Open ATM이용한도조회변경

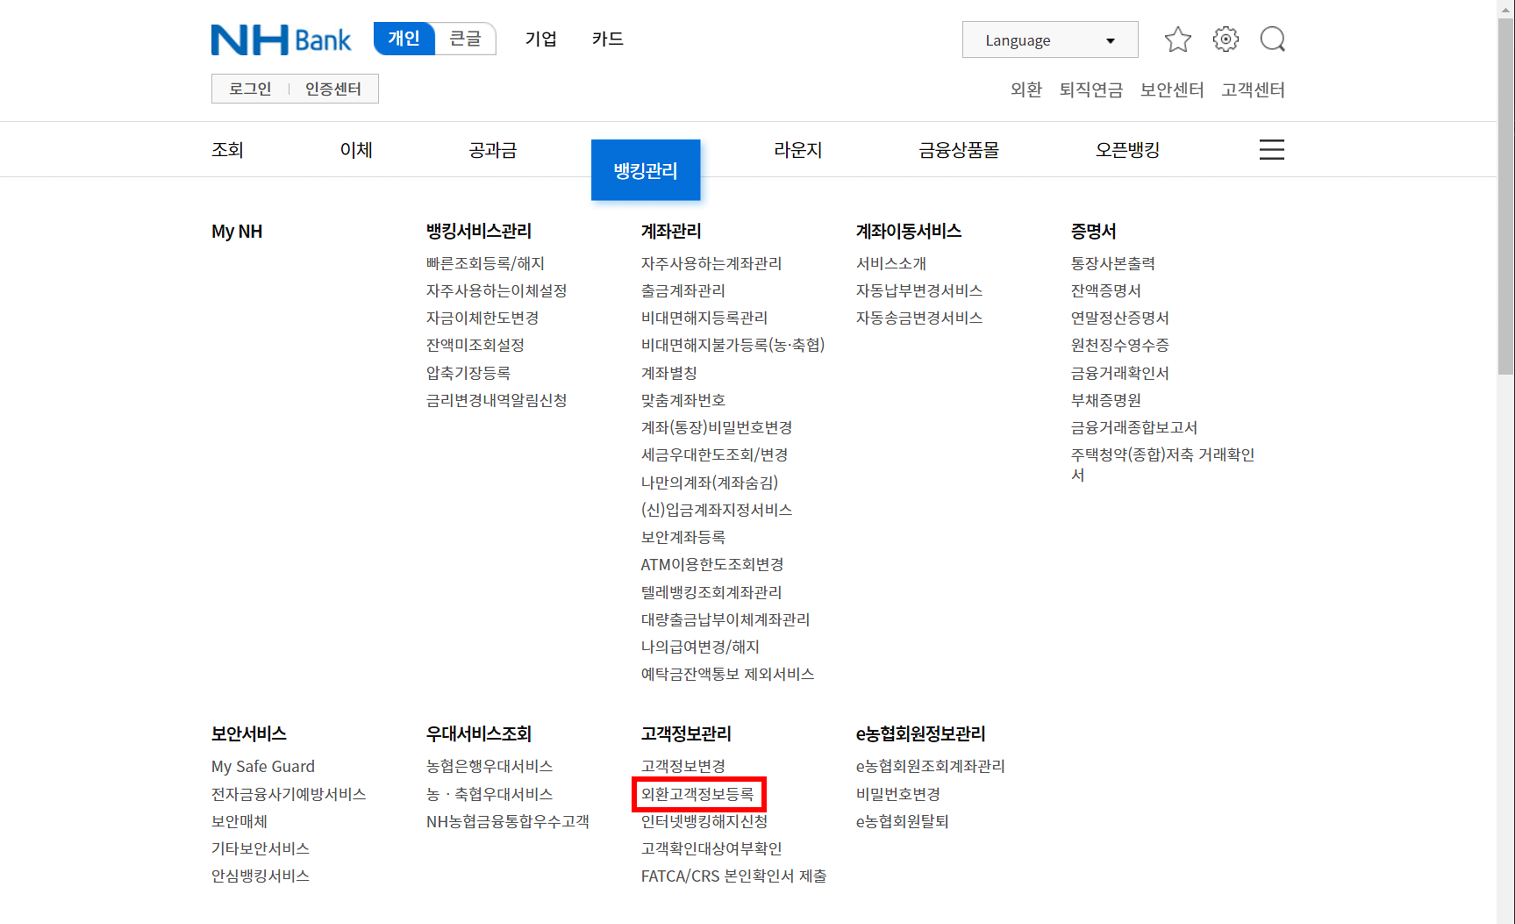click(x=712, y=564)
